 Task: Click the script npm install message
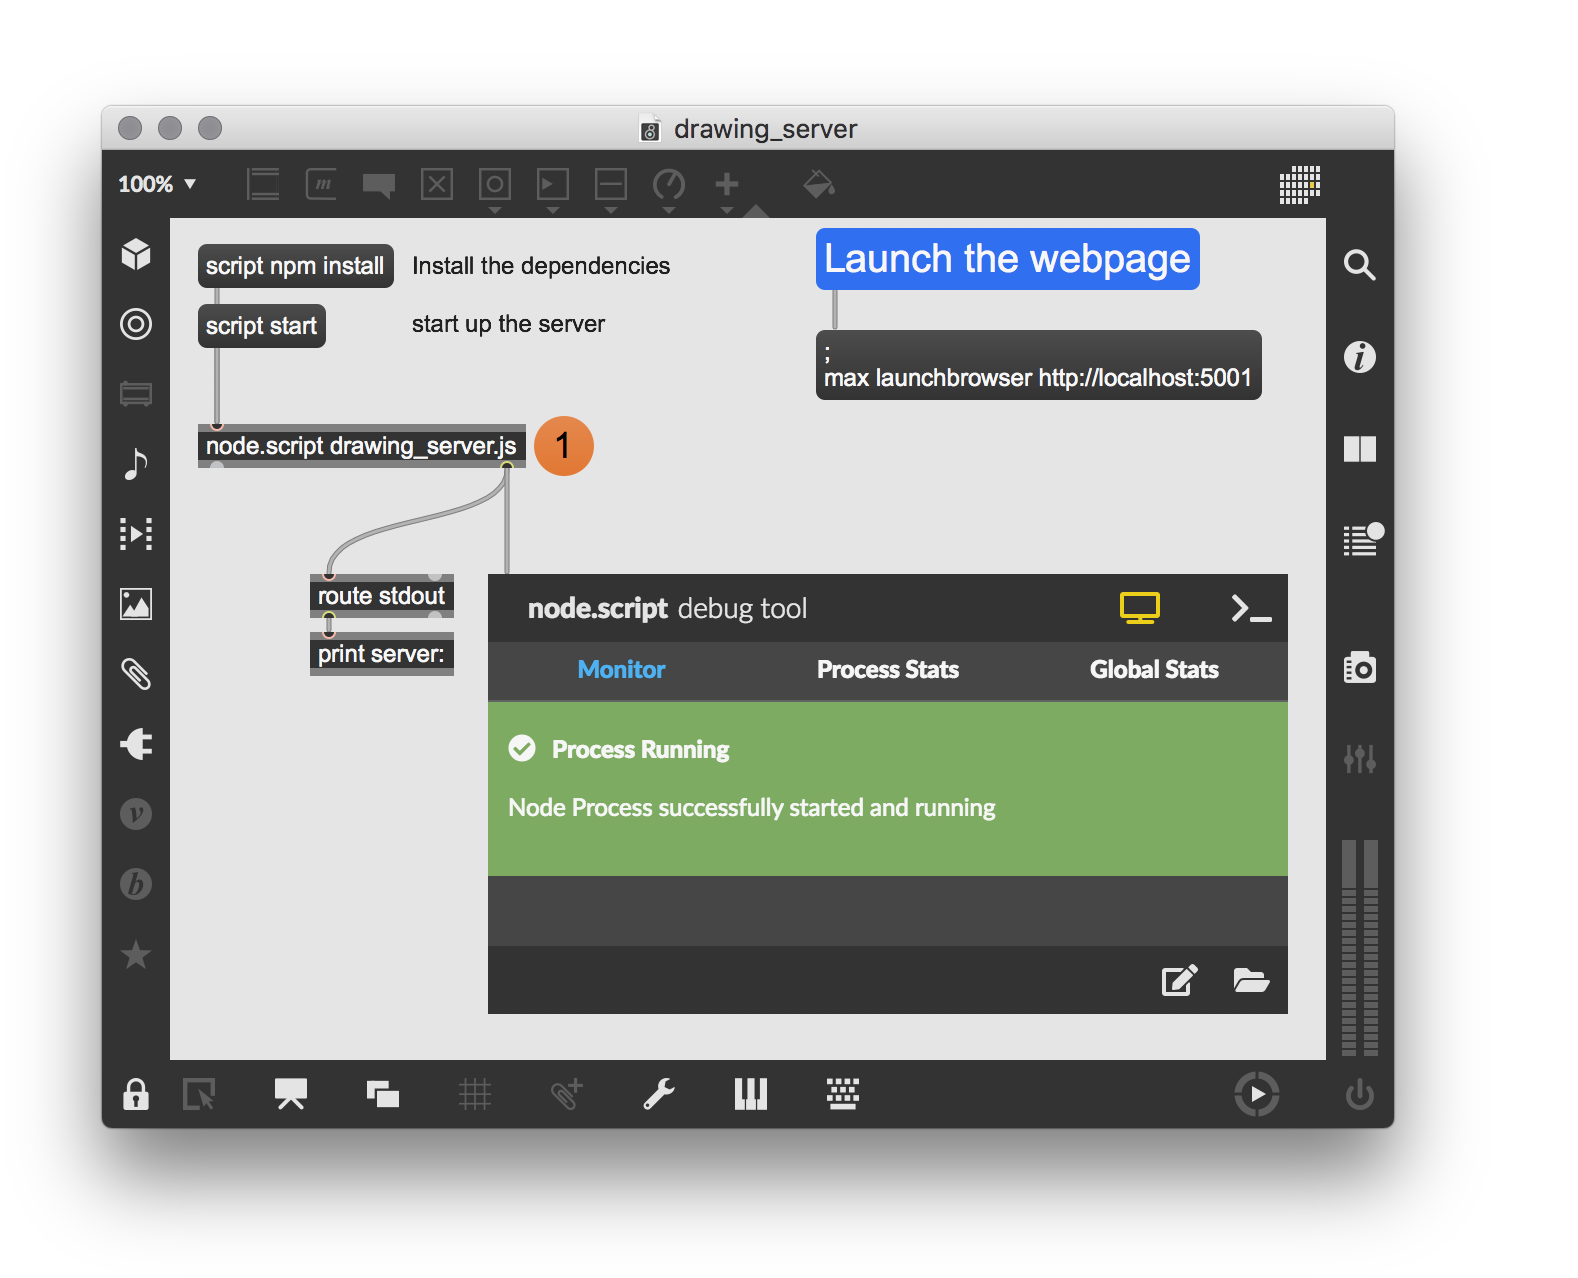click(295, 266)
